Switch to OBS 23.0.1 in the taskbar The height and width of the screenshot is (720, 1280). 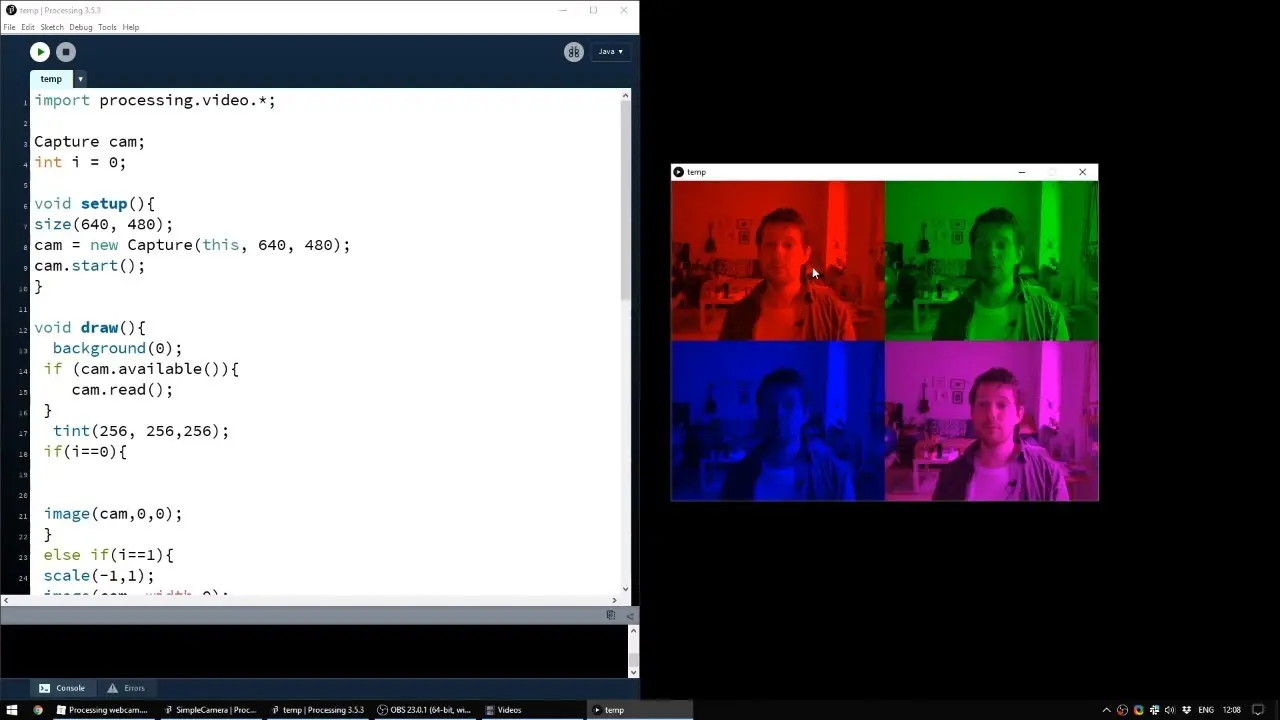click(x=424, y=710)
